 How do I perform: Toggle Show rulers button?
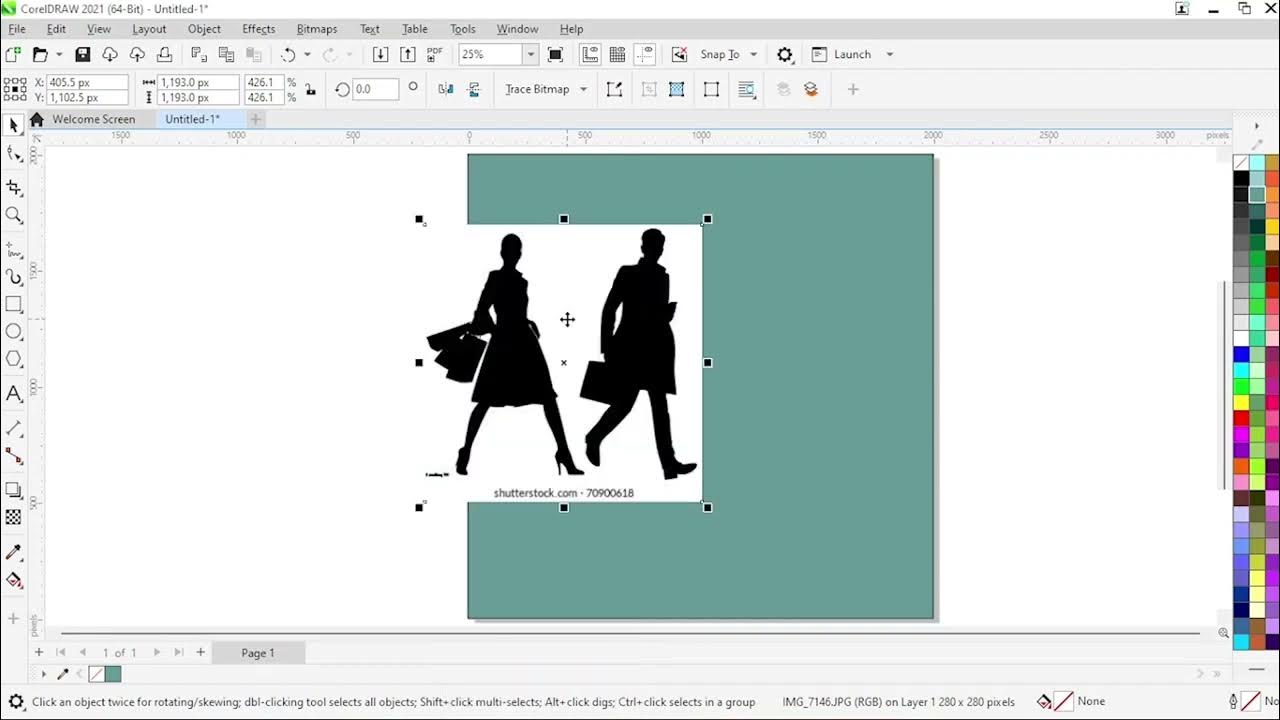click(x=590, y=55)
